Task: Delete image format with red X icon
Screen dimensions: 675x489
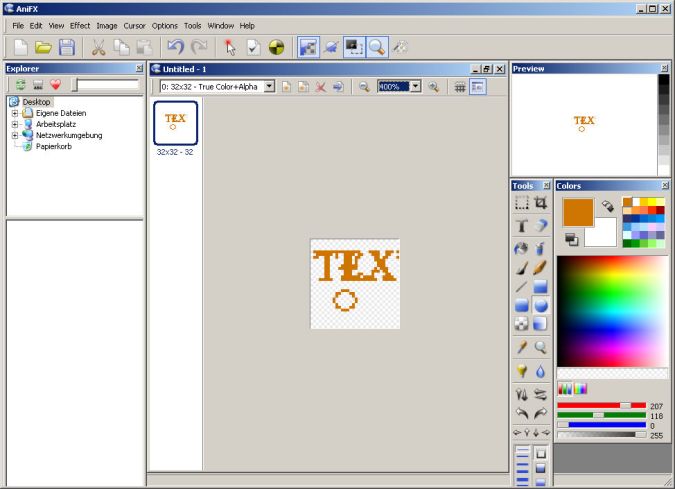Action: (321, 87)
